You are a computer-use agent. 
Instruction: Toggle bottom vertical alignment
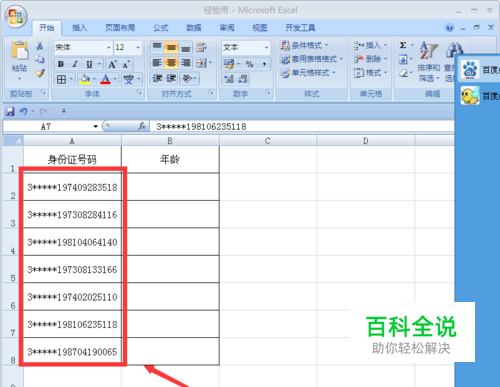click(x=185, y=47)
